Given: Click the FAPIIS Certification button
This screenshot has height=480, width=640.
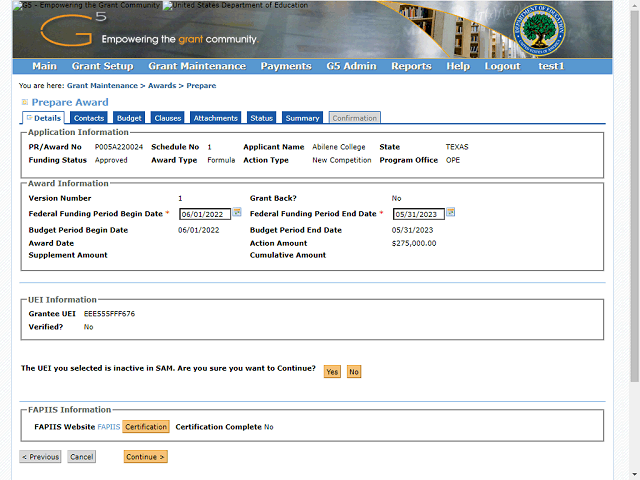Looking at the screenshot, I should (x=146, y=427).
